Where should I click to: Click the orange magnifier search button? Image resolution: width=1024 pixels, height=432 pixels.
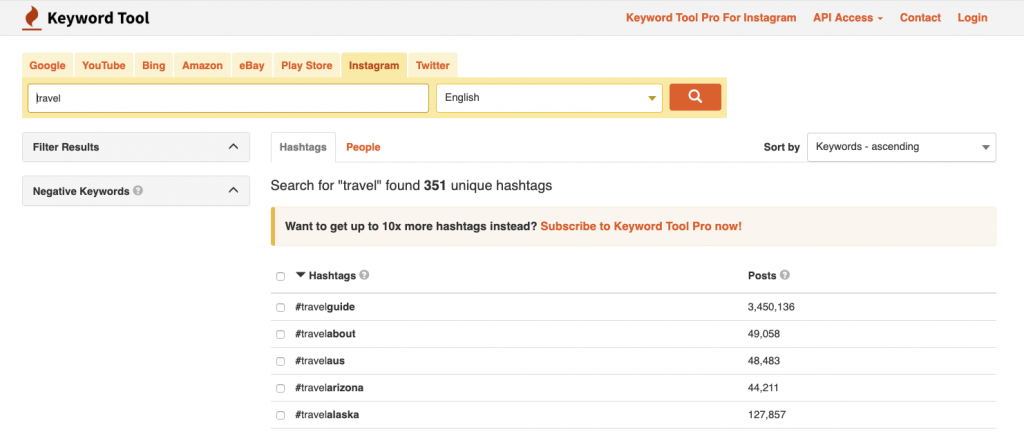point(695,97)
